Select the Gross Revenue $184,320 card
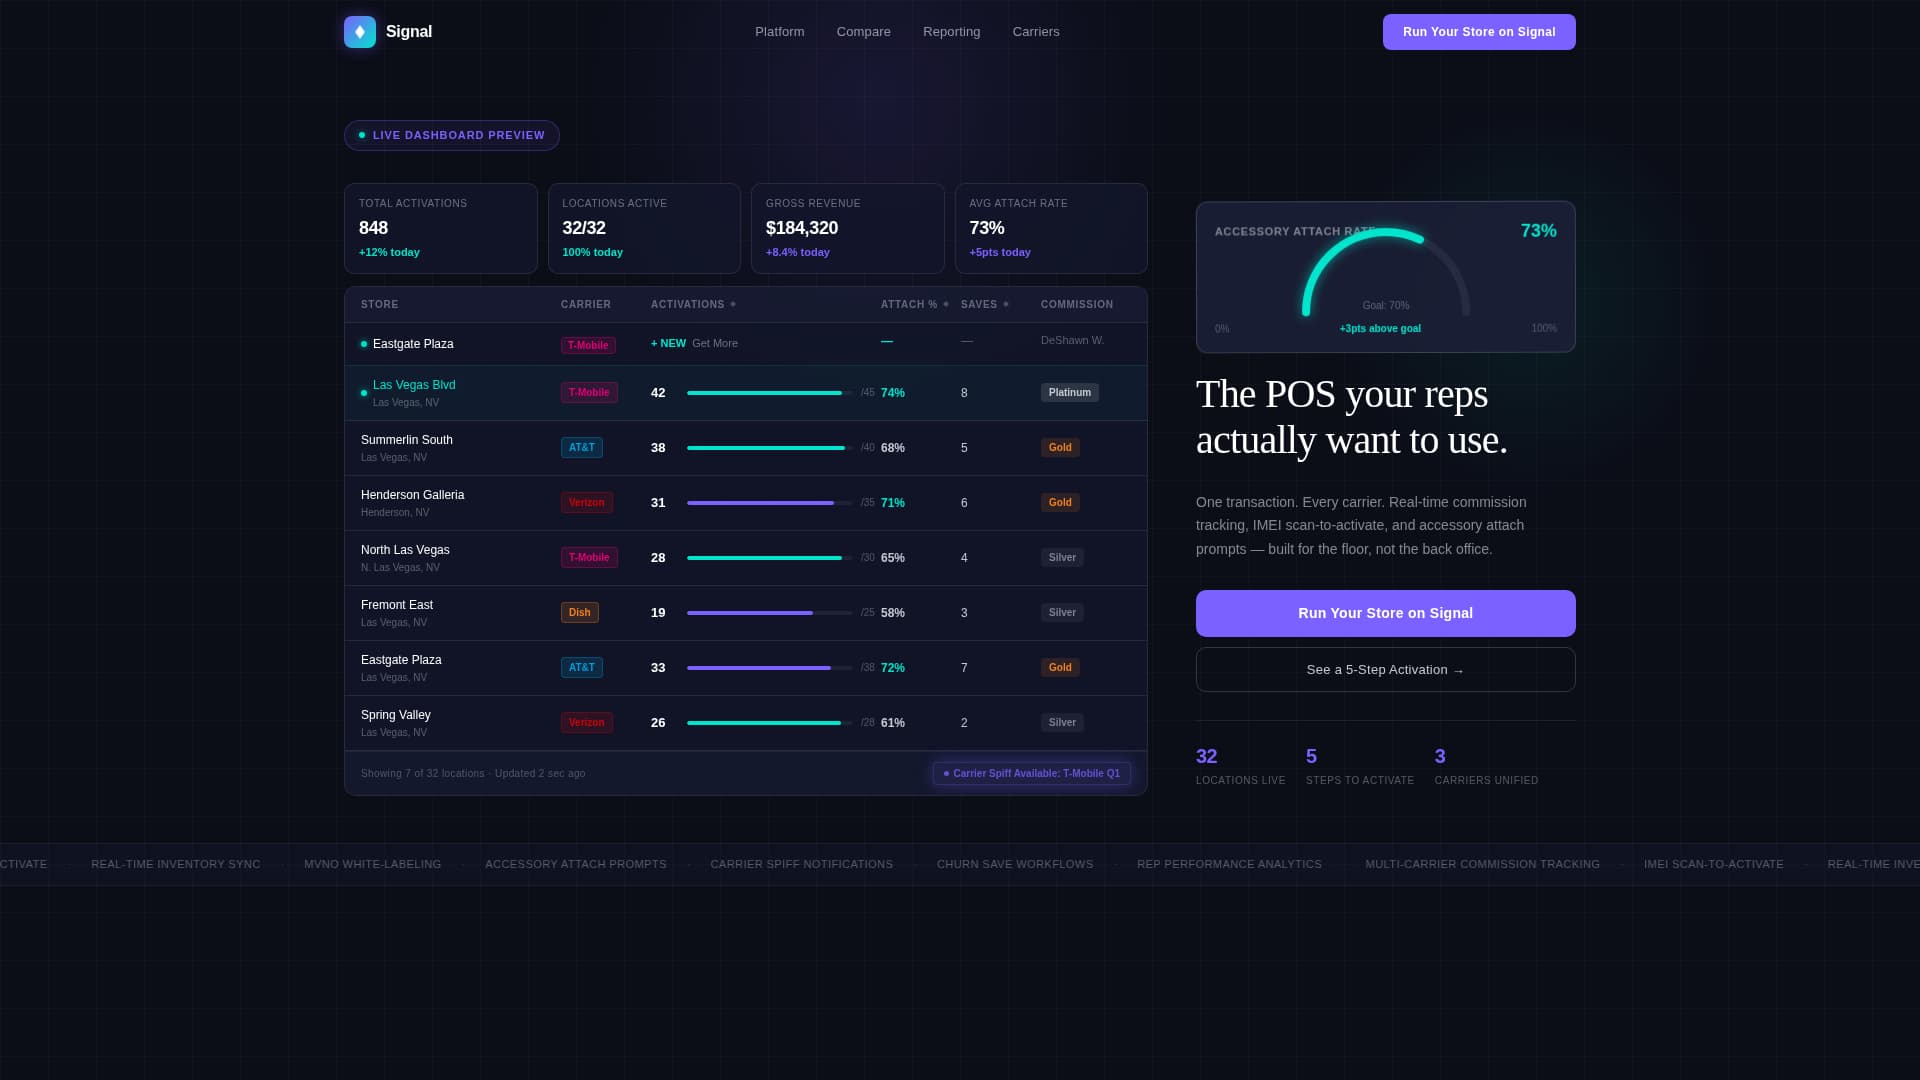This screenshot has width=1920, height=1080. click(x=847, y=228)
